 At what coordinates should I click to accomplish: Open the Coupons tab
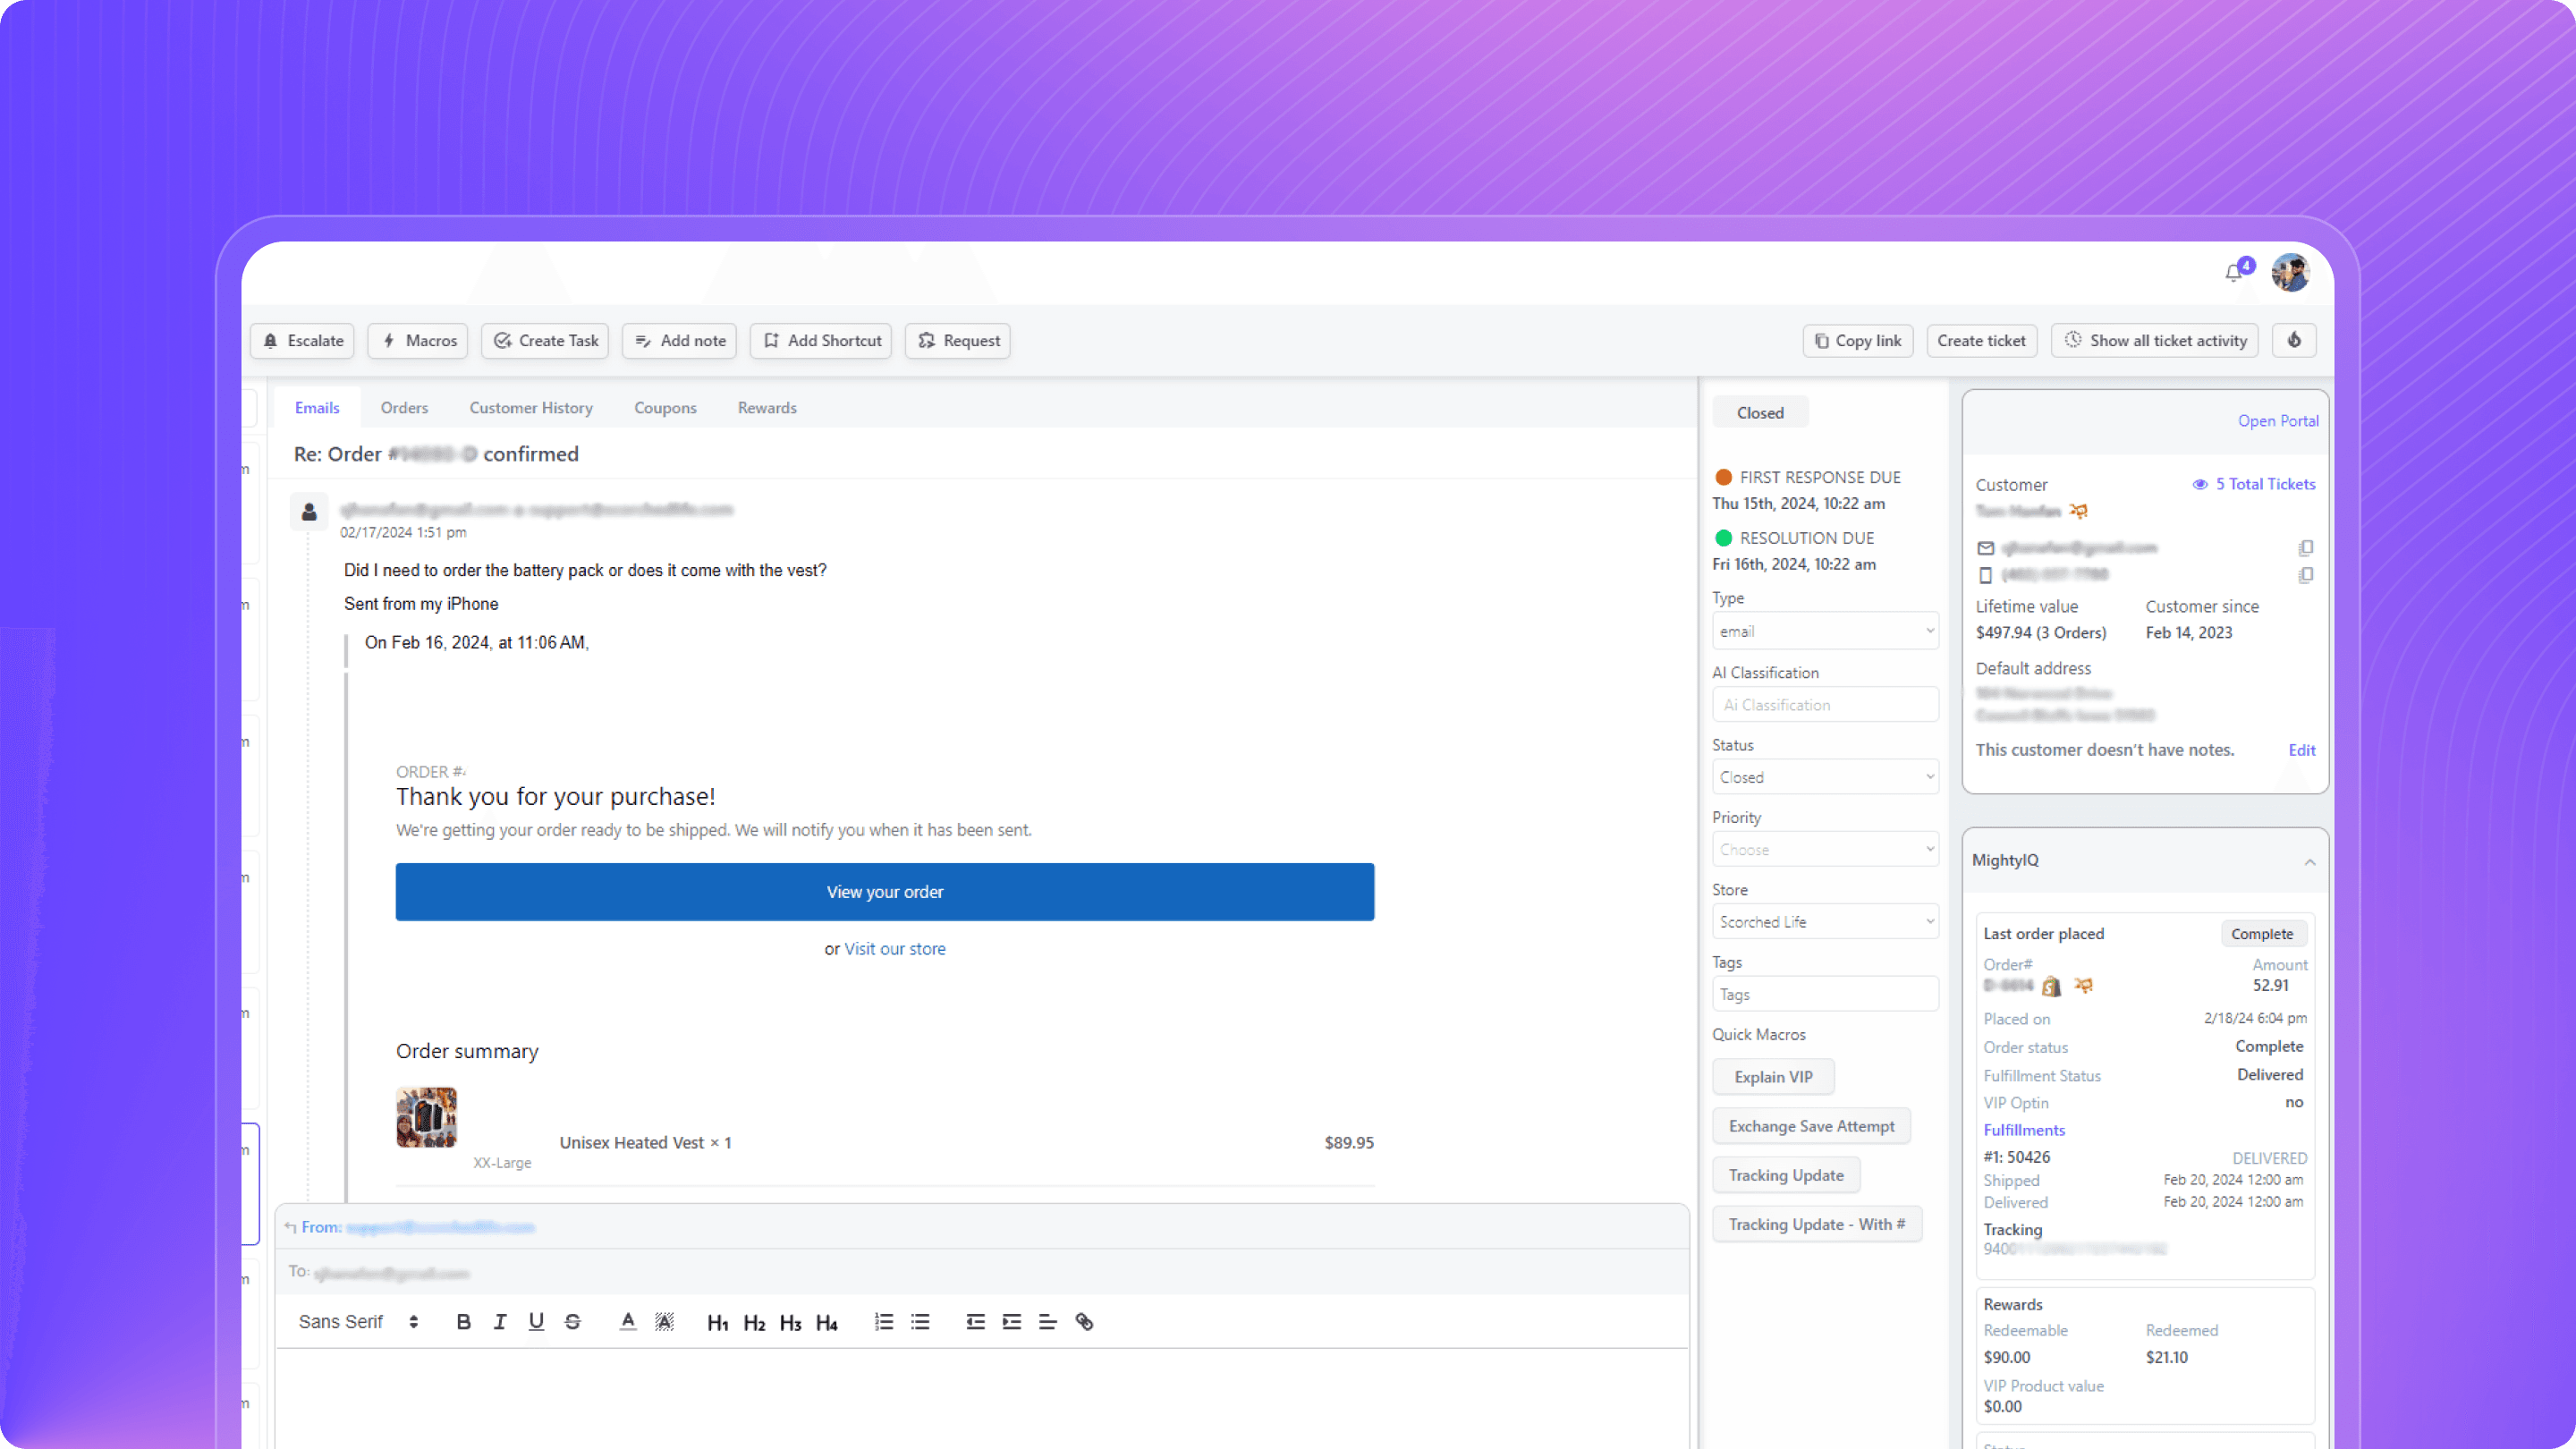[x=665, y=408]
